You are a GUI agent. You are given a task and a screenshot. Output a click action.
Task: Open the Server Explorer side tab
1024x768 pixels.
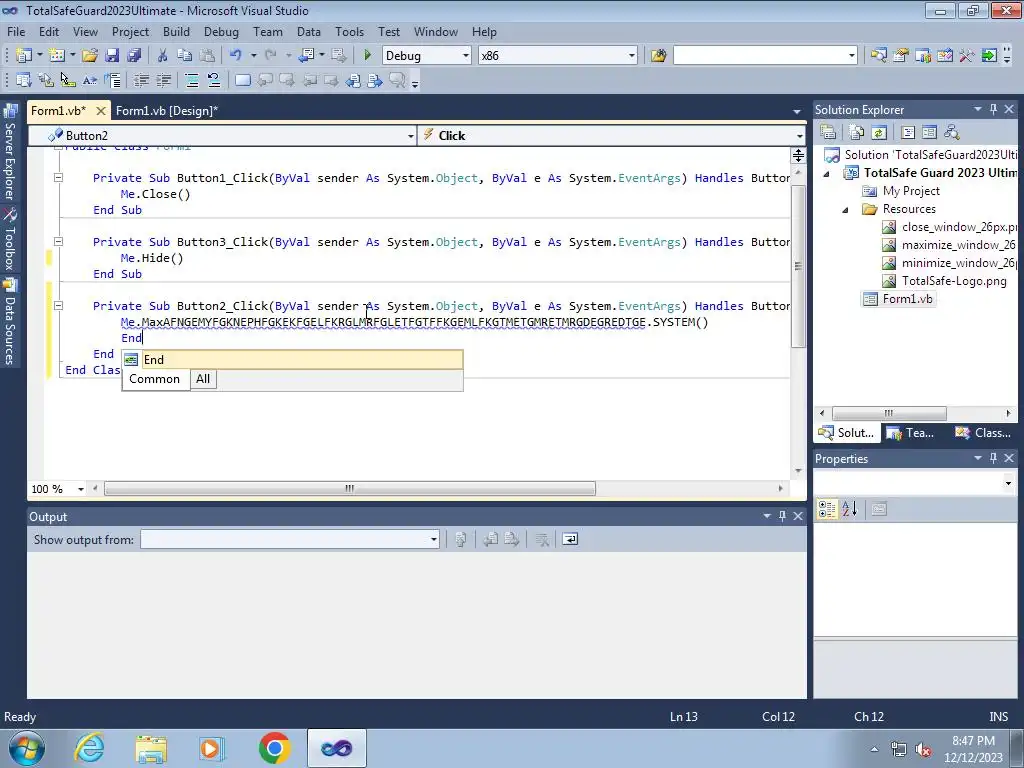pyautogui.click(x=10, y=153)
